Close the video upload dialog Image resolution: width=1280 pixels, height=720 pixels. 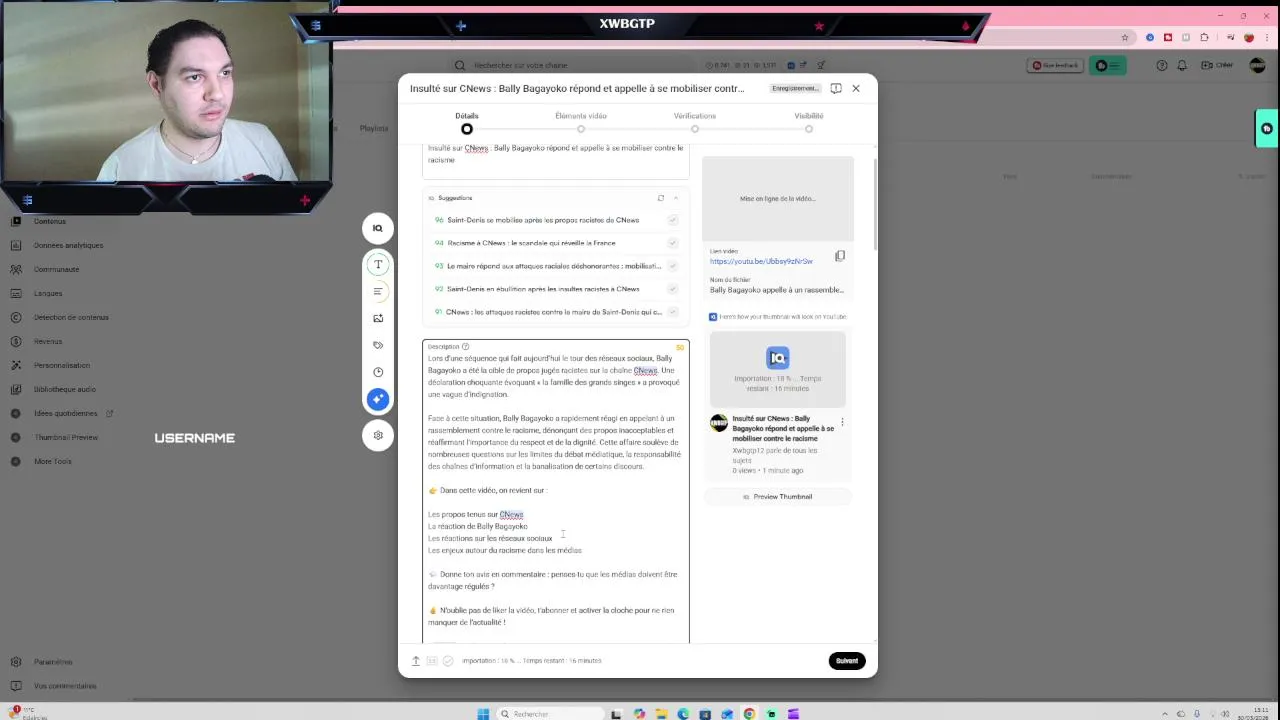click(856, 88)
